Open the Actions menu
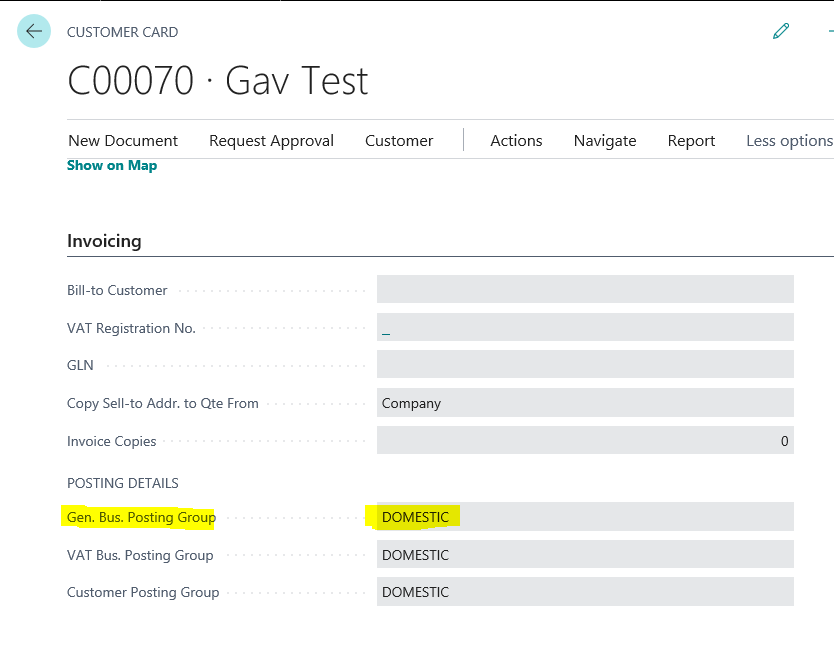Image resolution: width=834 pixels, height=669 pixels. click(x=516, y=141)
